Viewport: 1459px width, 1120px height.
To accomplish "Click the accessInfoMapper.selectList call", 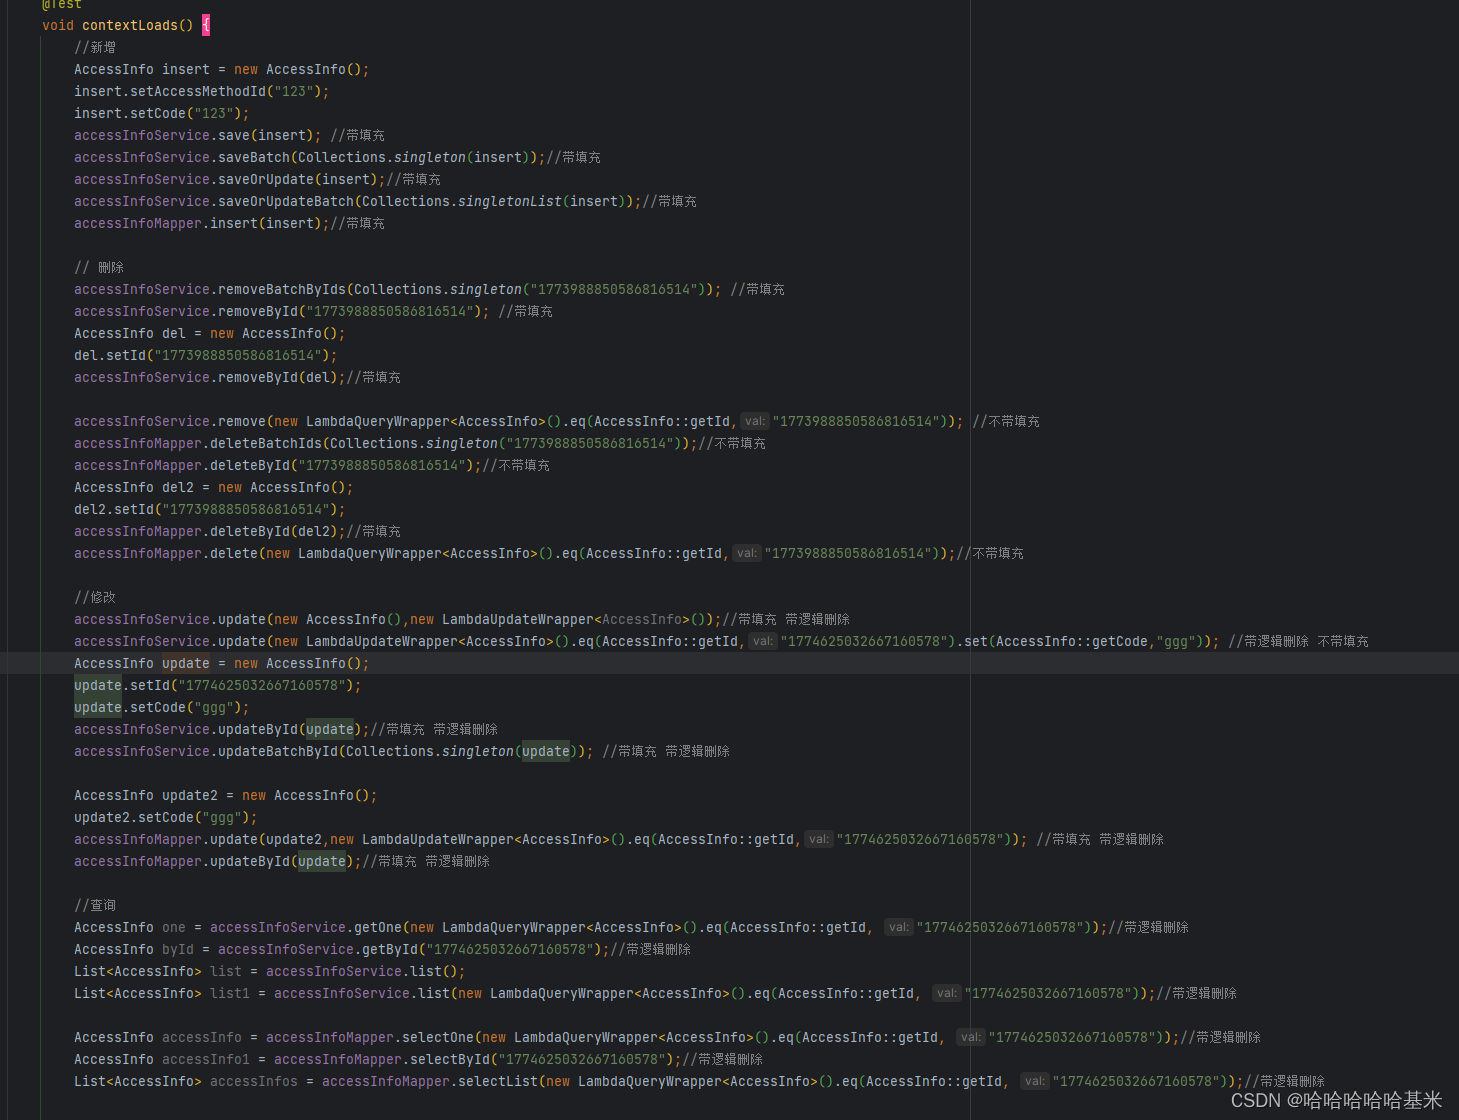I will (783, 1081).
